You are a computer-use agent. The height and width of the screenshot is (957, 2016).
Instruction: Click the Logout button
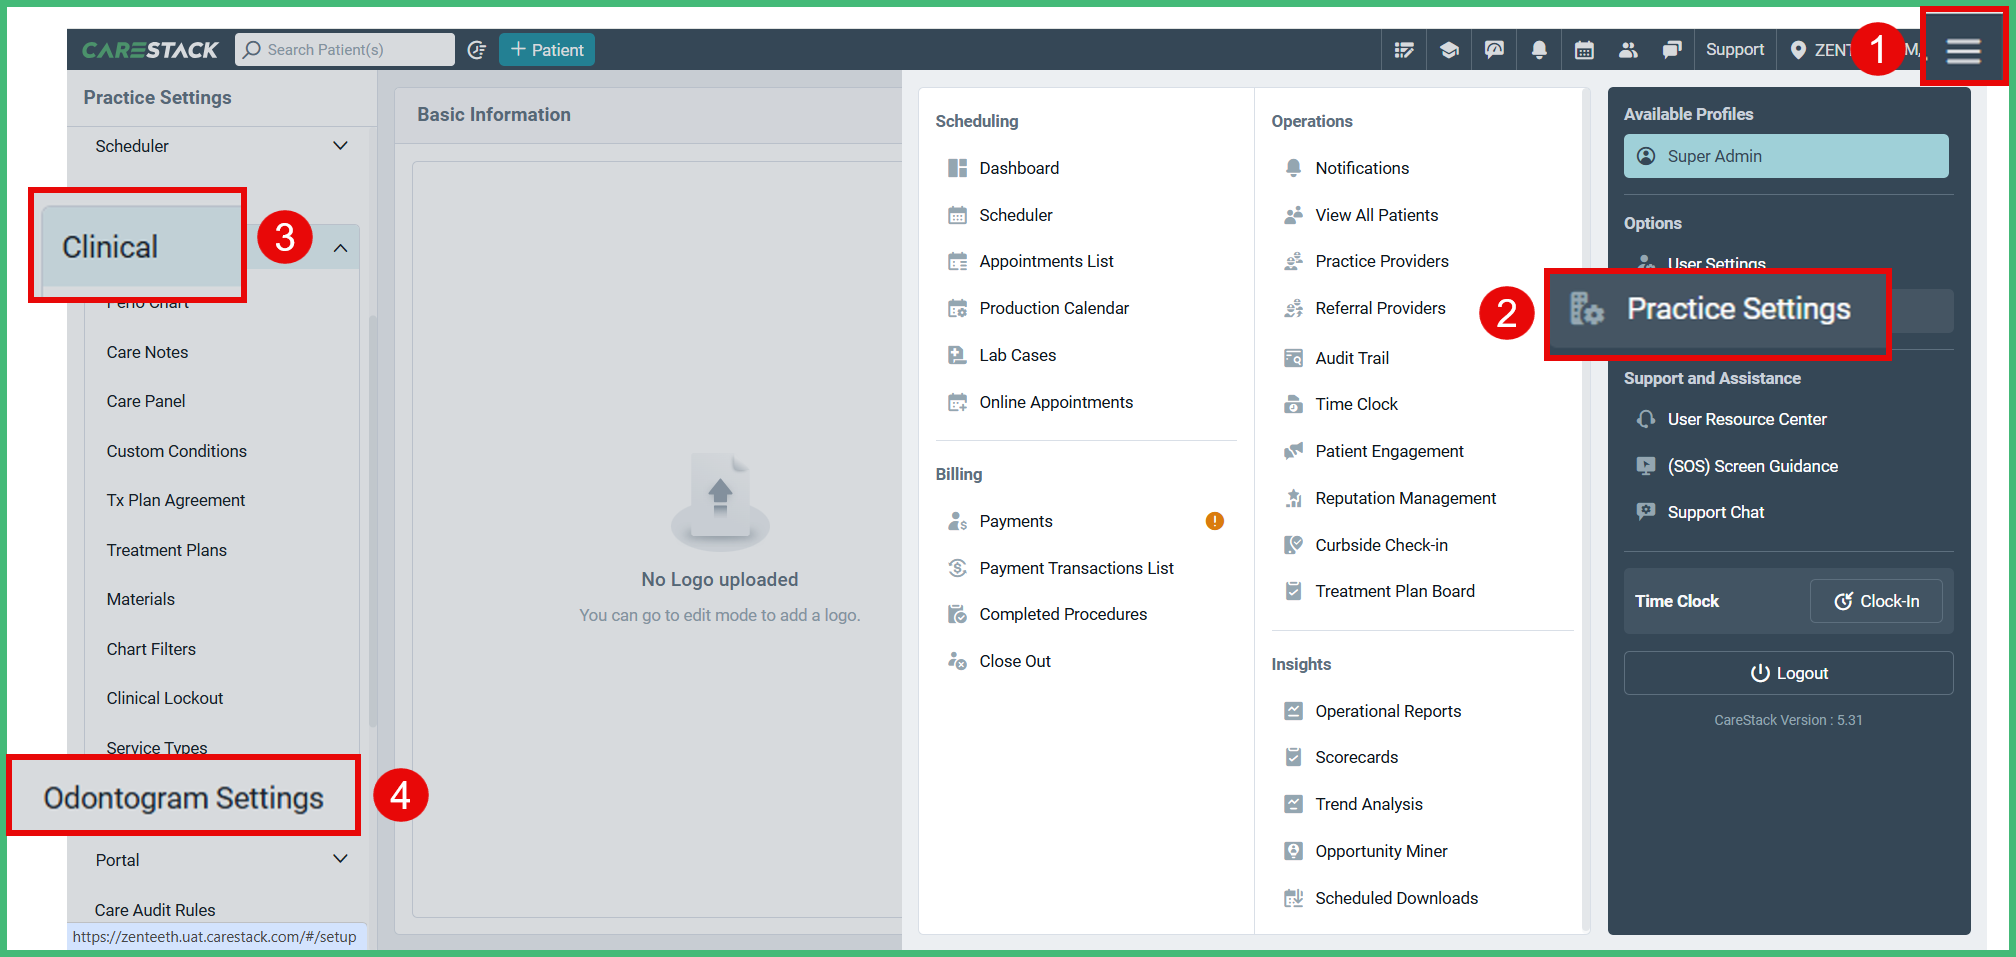pos(1788,672)
